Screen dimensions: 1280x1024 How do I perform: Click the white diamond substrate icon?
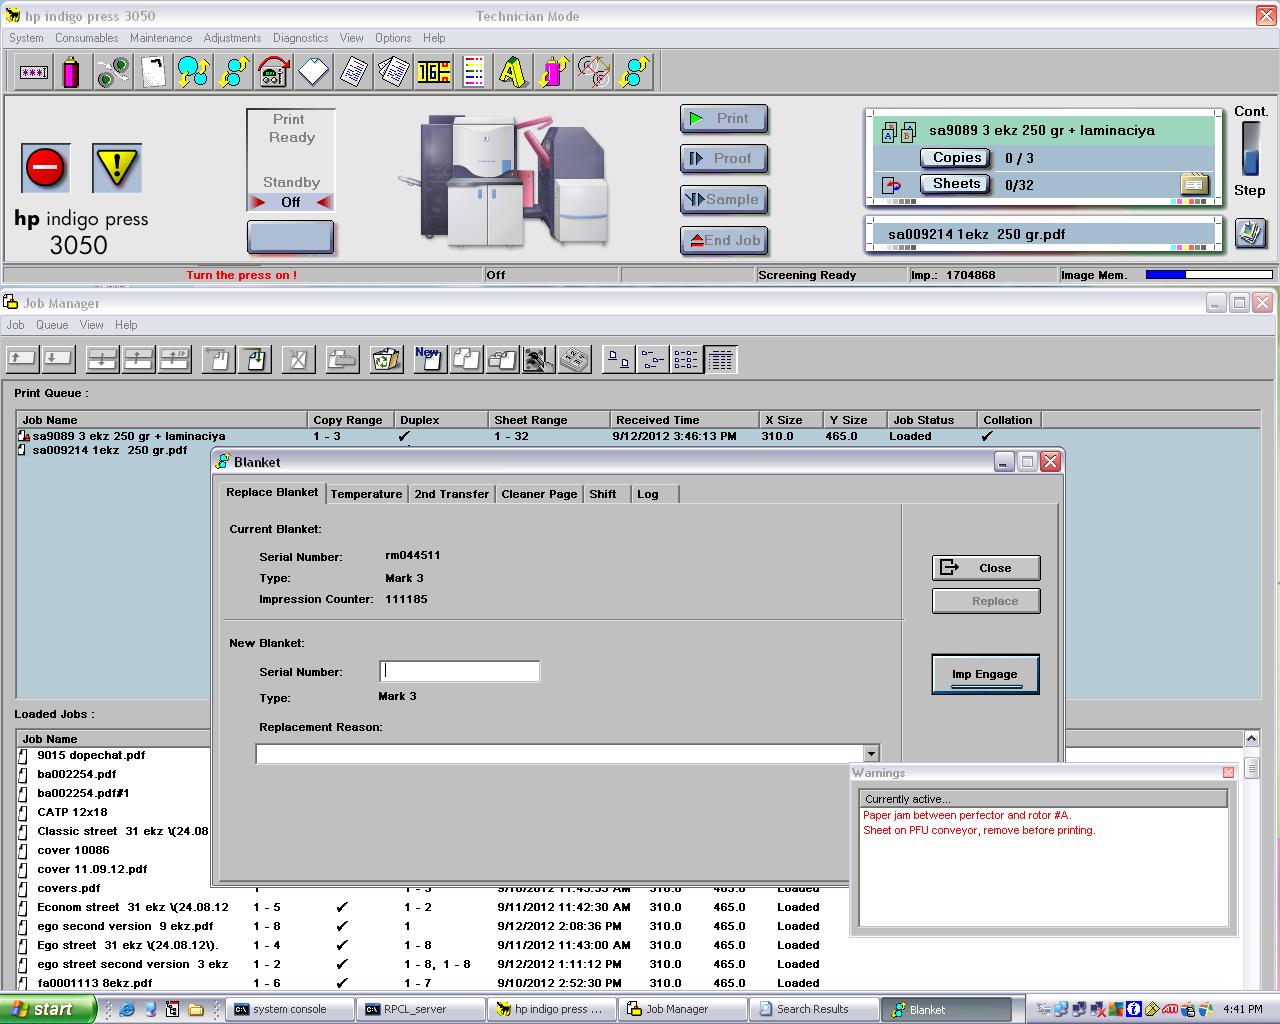coord(313,72)
